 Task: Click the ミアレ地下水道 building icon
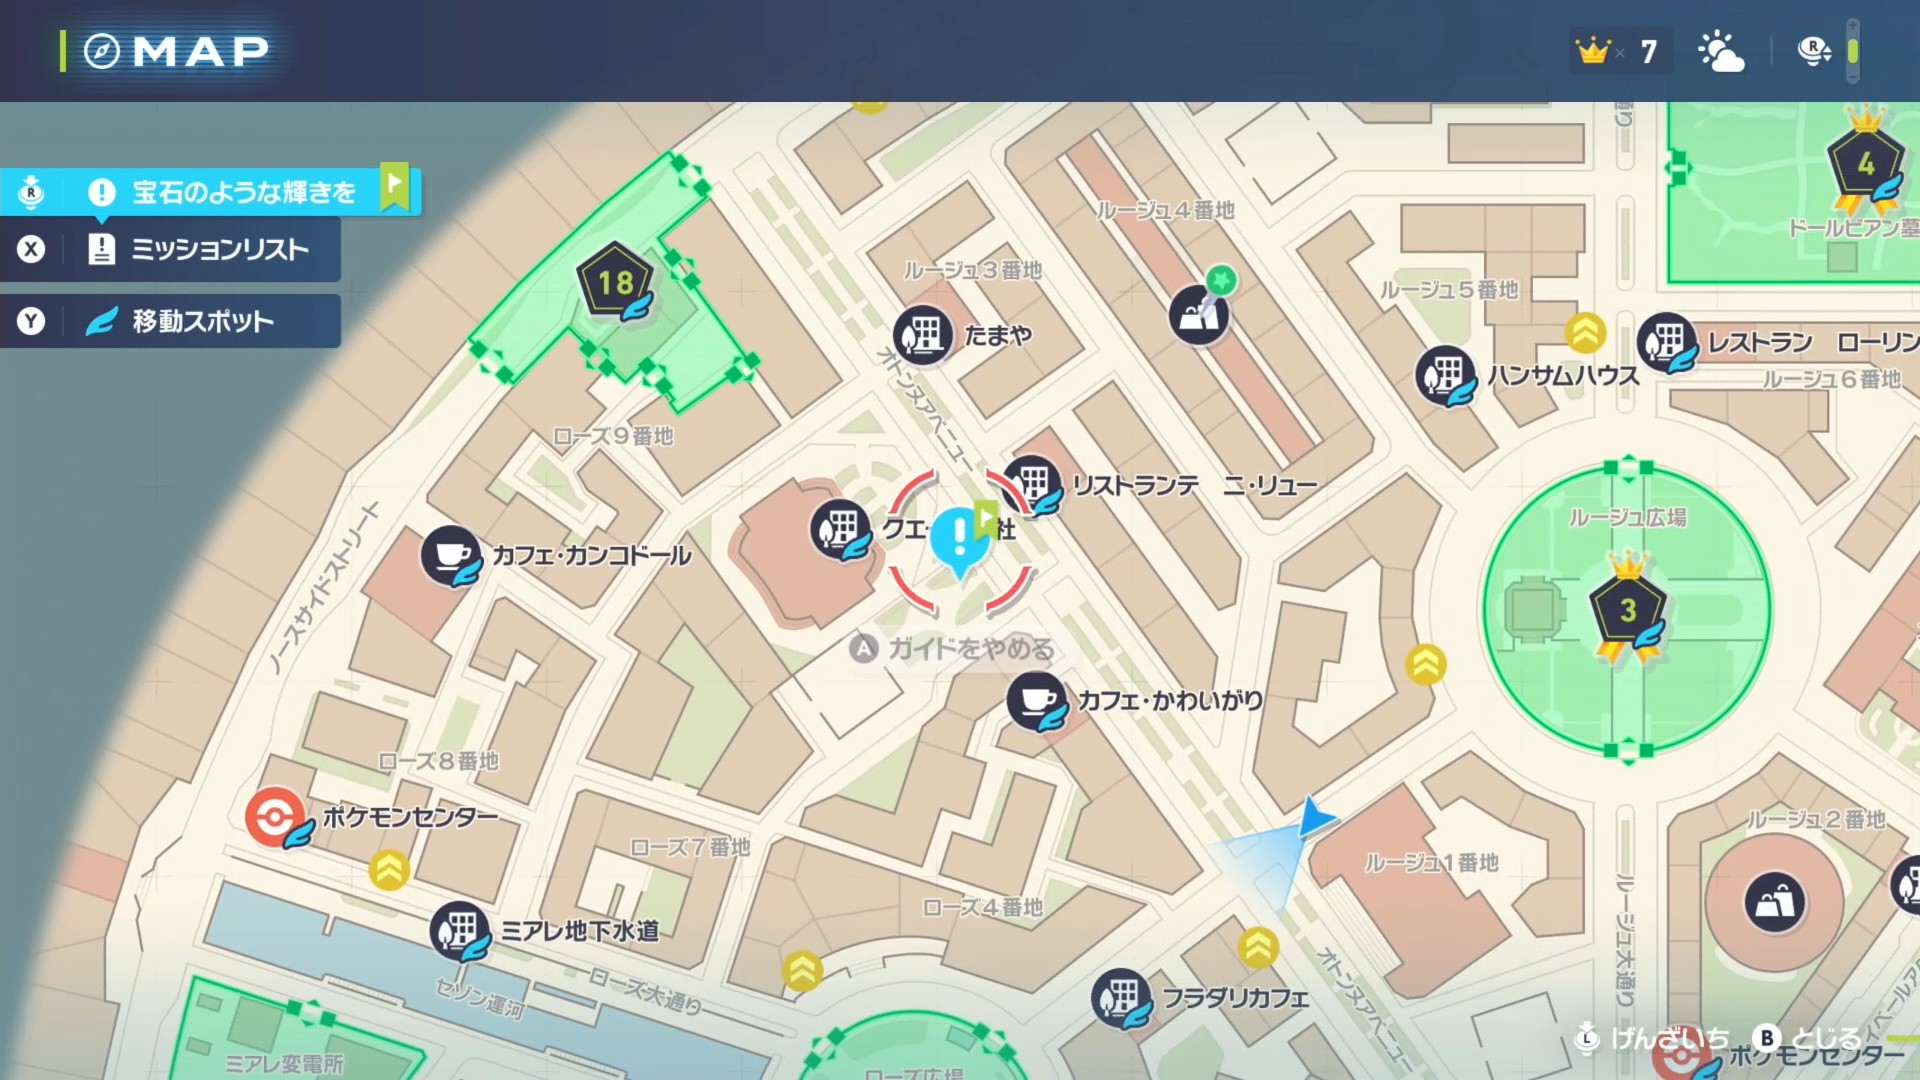[460, 931]
